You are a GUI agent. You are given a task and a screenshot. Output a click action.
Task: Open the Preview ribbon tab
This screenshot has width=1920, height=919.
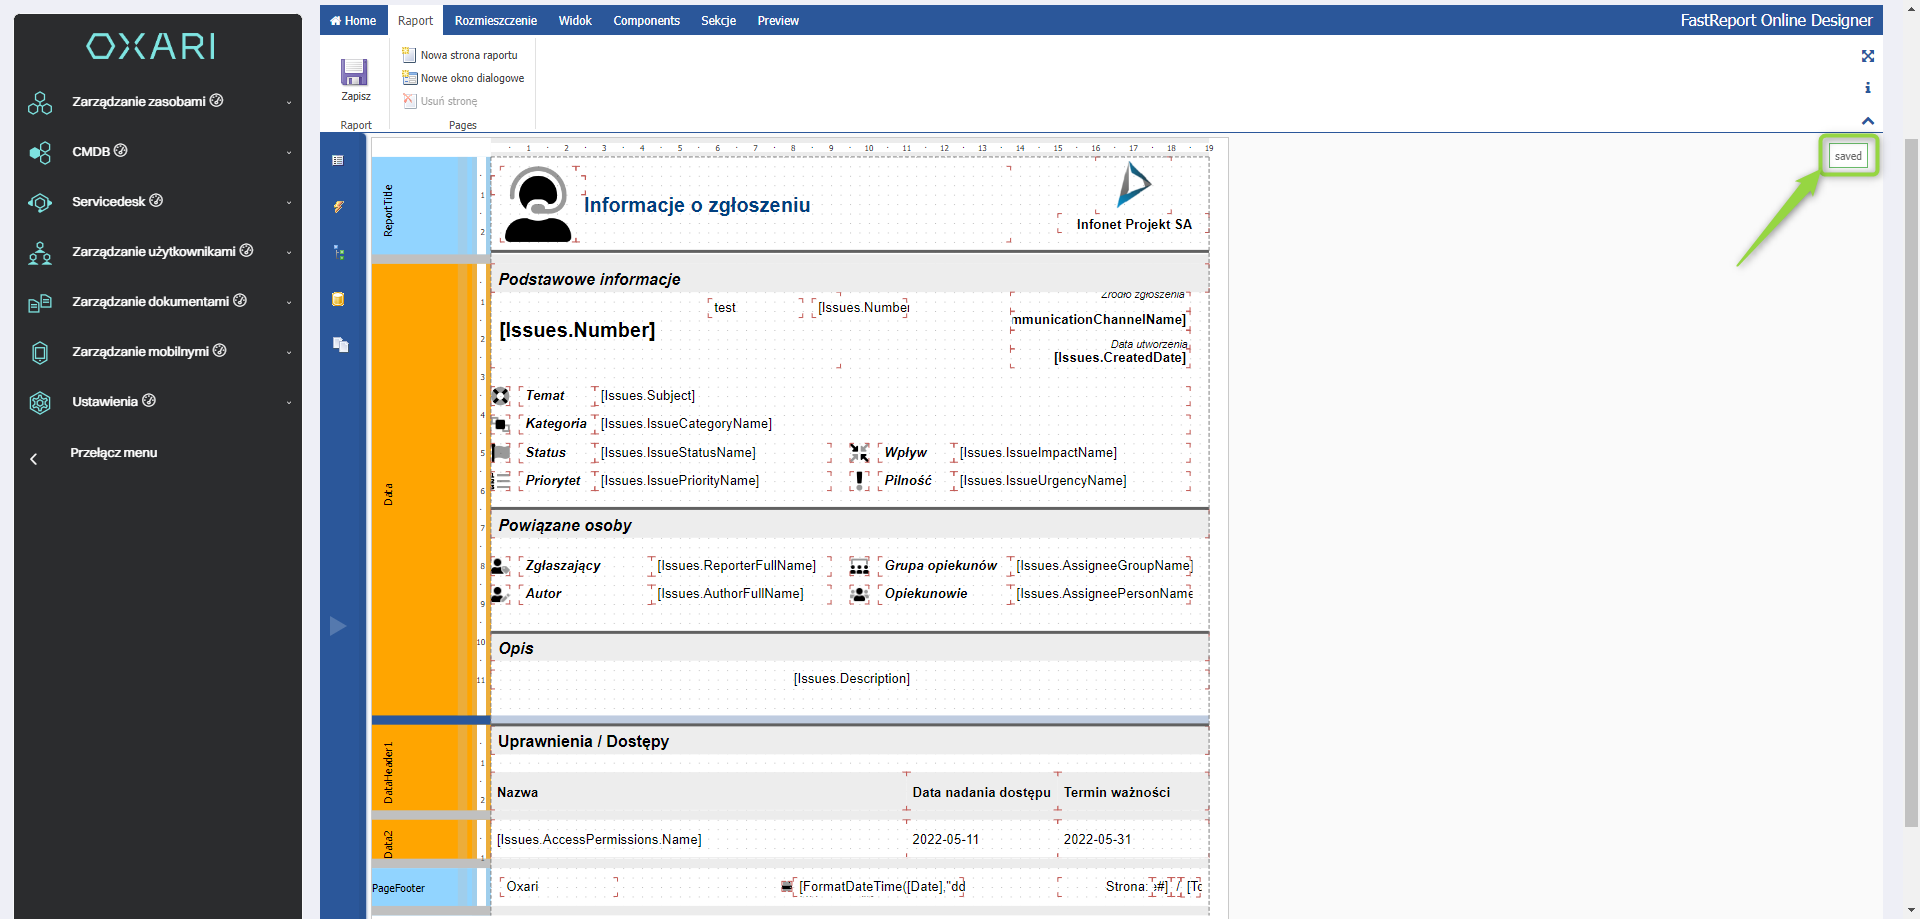pos(778,21)
